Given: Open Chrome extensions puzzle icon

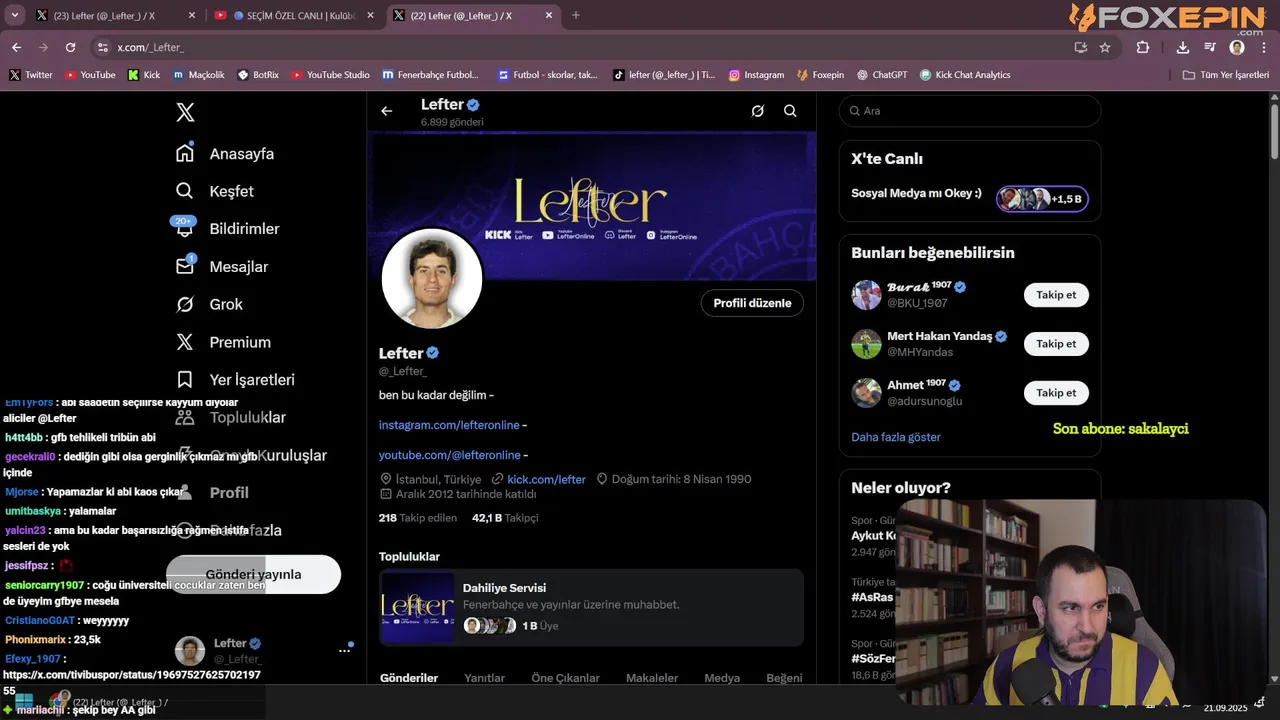Looking at the screenshot, I should point(1143,47).
